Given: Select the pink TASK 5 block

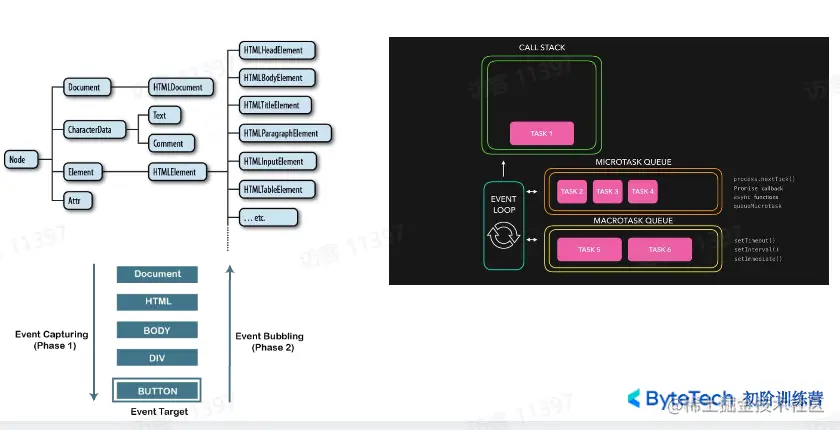Looking at the screenshot, I should (589, 250).
